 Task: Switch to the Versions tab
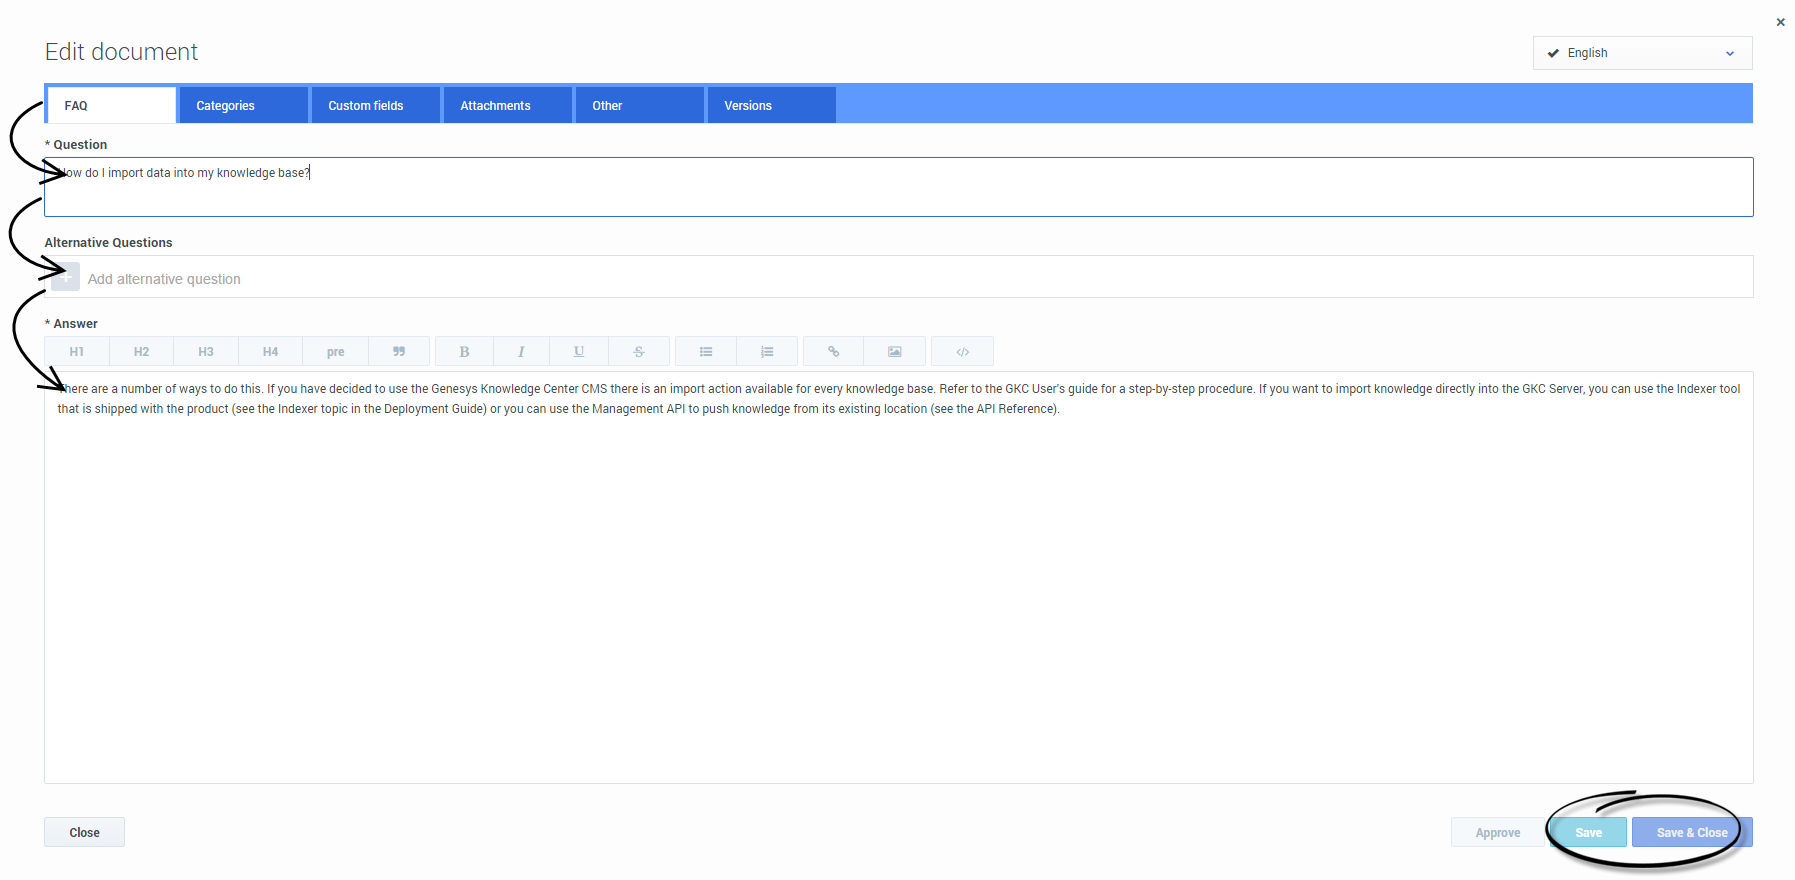tap(771, 106)
